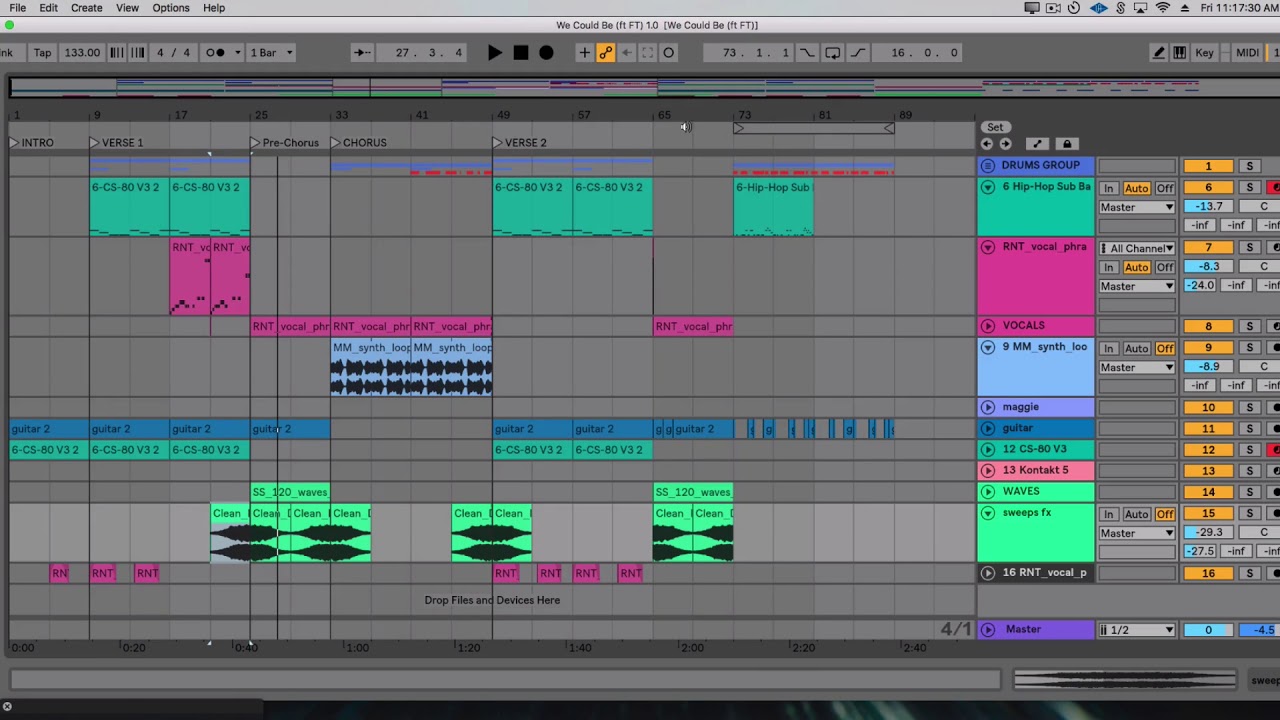The width and height of the screenshot is (1280, 720).
Task: Solo the DRUMS GROUP track
Action: click(x=1249, y=166)
